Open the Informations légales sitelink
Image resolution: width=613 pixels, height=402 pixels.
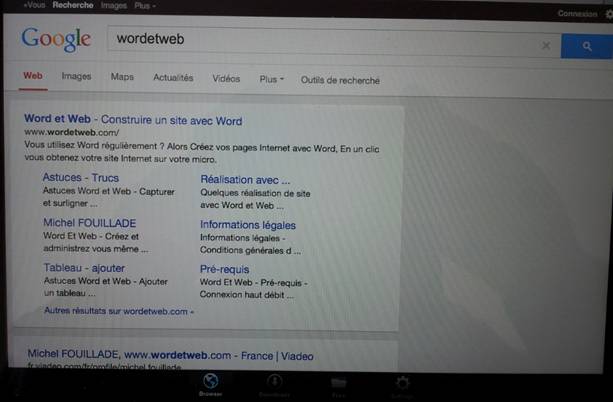[x=248, y=225]
